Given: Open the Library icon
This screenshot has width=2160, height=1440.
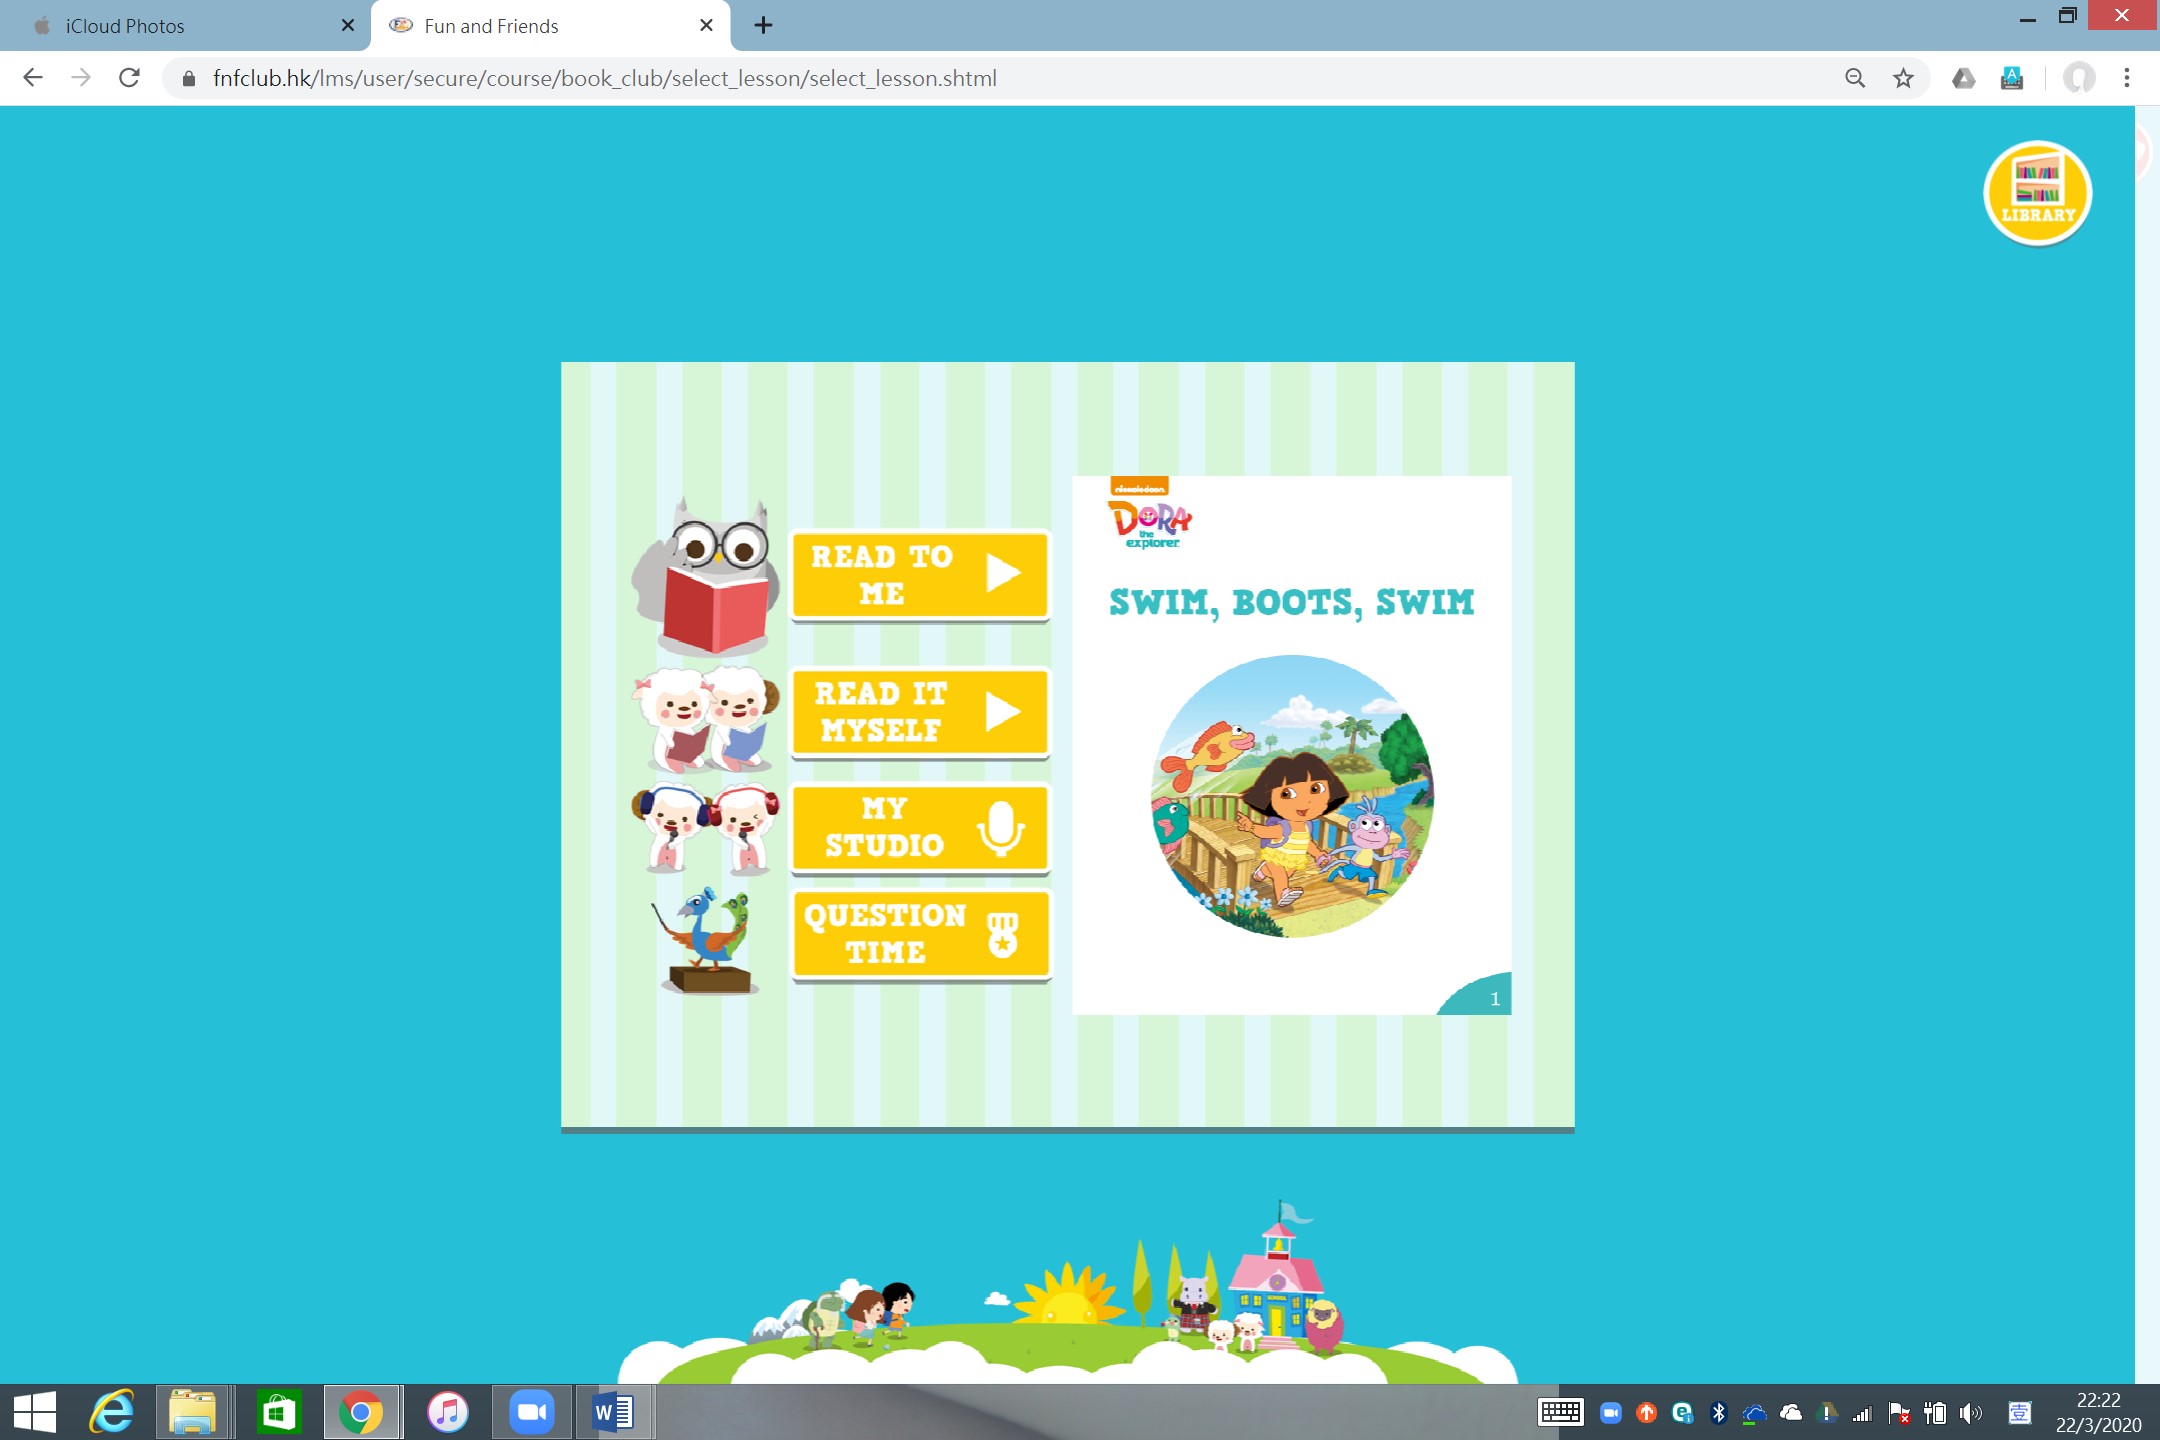Looking at the screenshot, I should pos(2037,193).
